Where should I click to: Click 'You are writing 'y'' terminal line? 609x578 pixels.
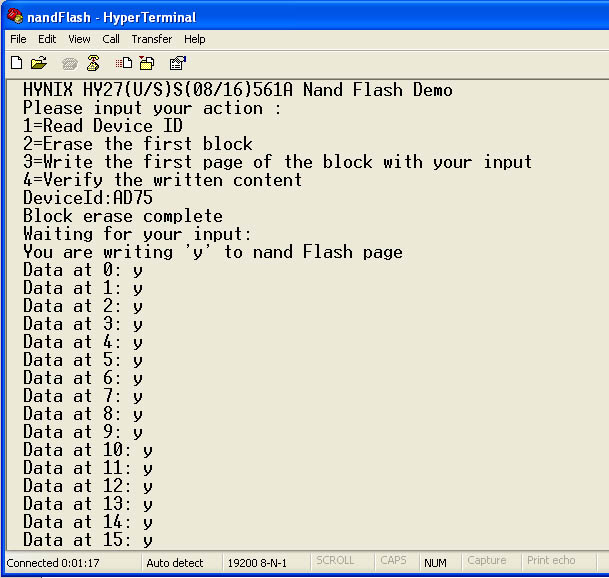tap(213, 252)
